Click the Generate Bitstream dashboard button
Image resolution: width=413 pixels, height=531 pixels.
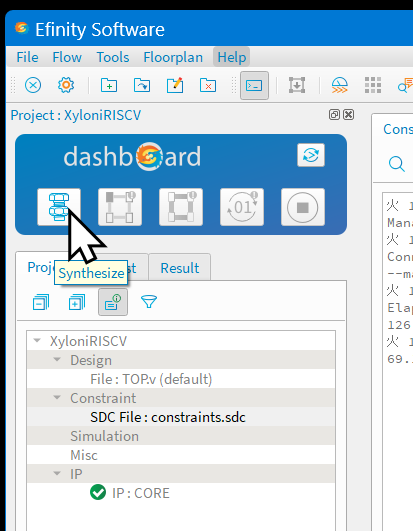tap(242, 207)
